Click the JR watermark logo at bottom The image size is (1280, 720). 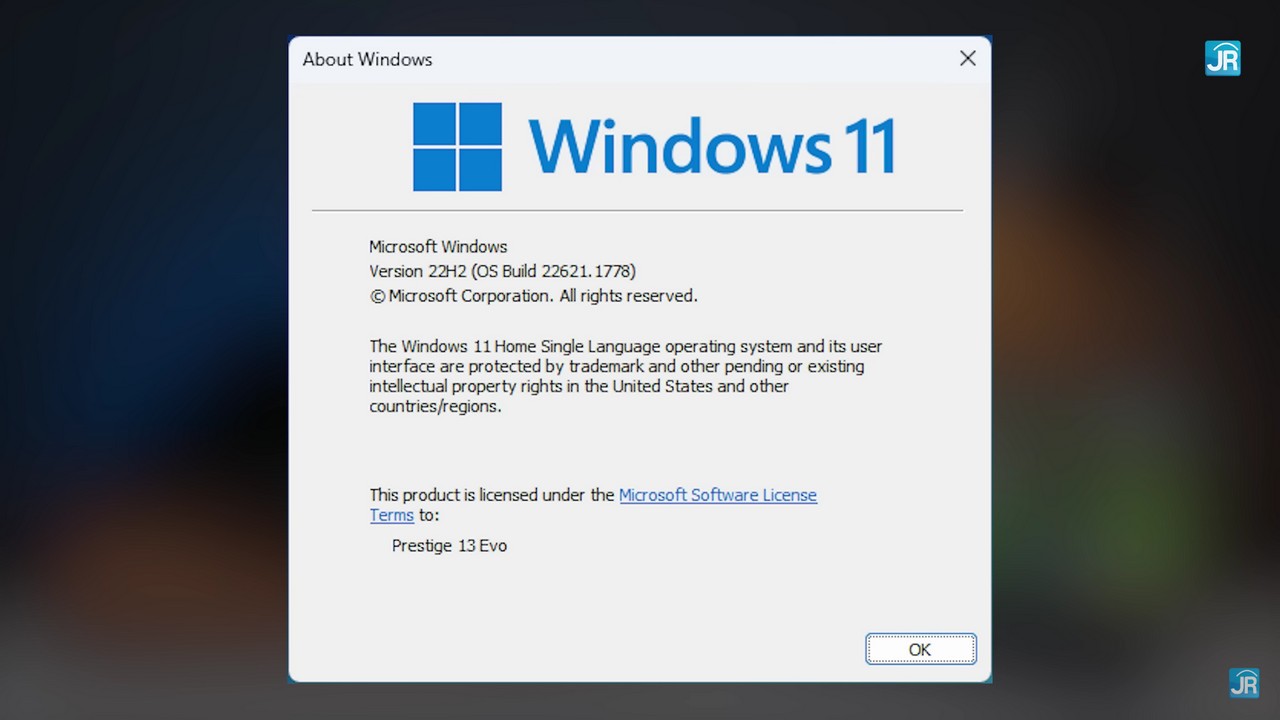tap(1244, 683)
